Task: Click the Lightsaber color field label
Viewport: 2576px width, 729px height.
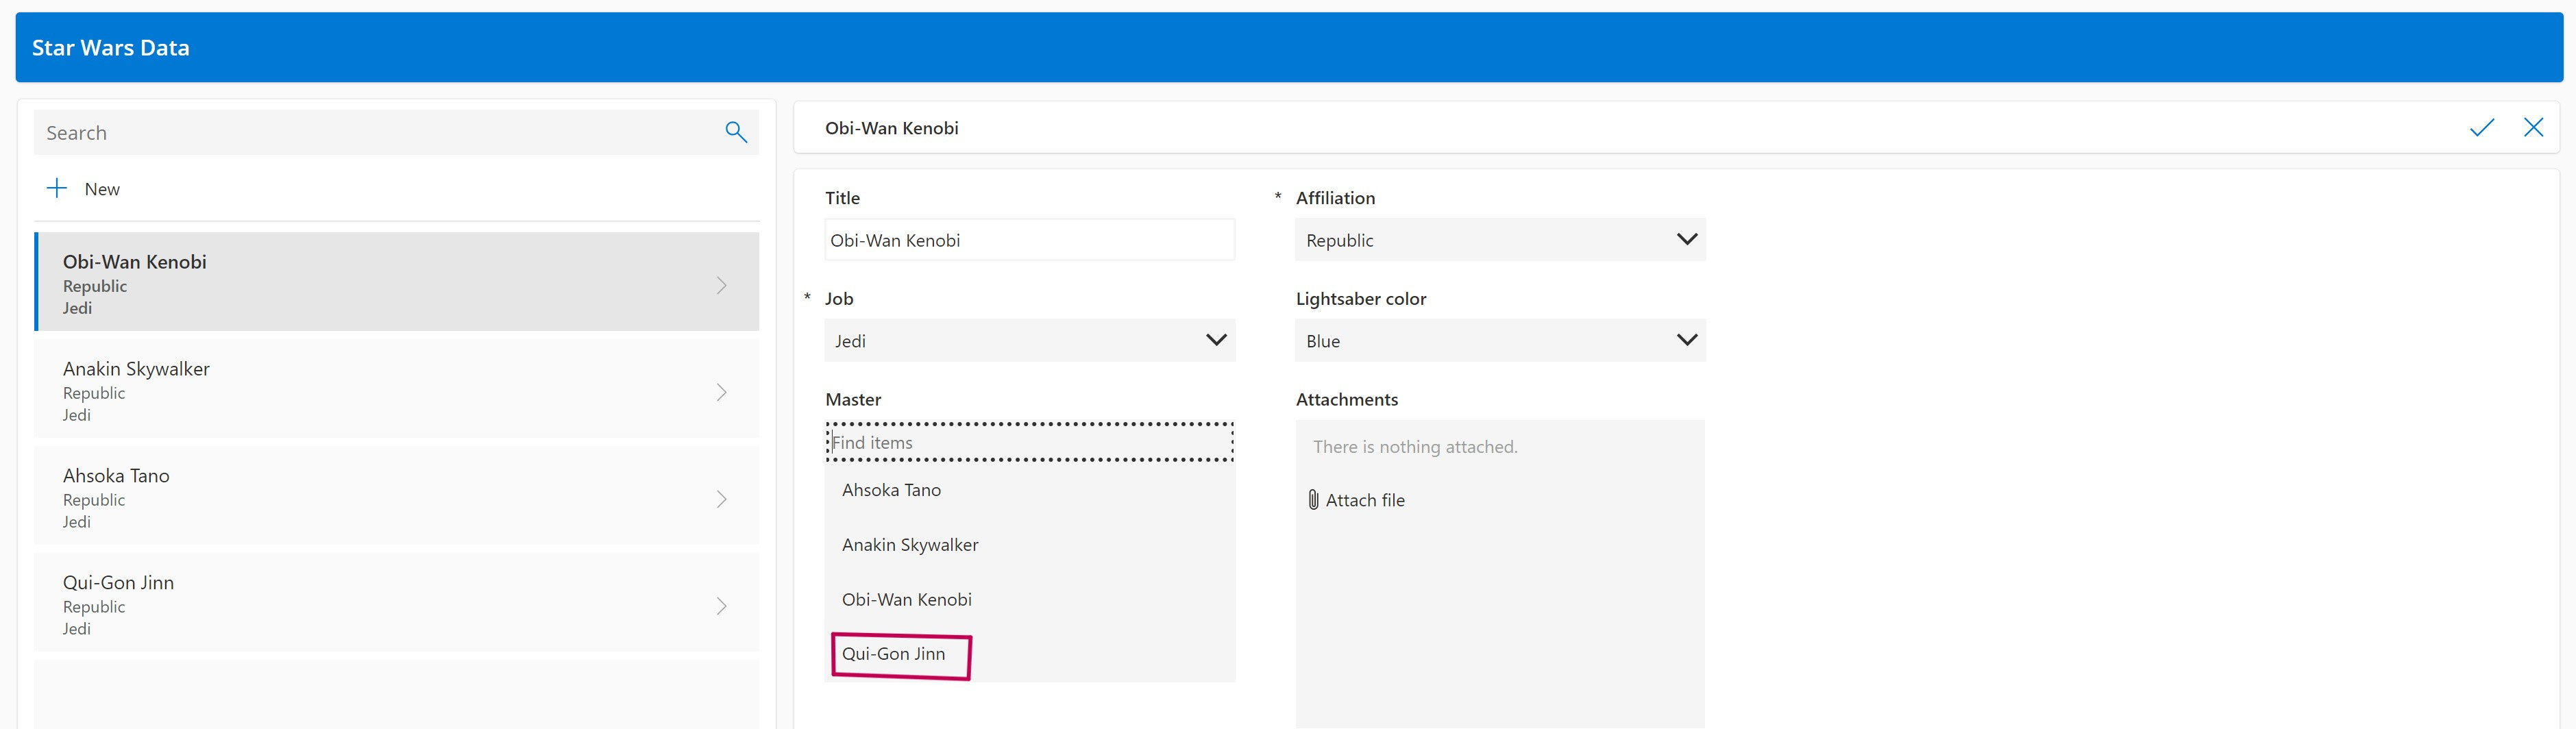Action: tap(1361, 298)
